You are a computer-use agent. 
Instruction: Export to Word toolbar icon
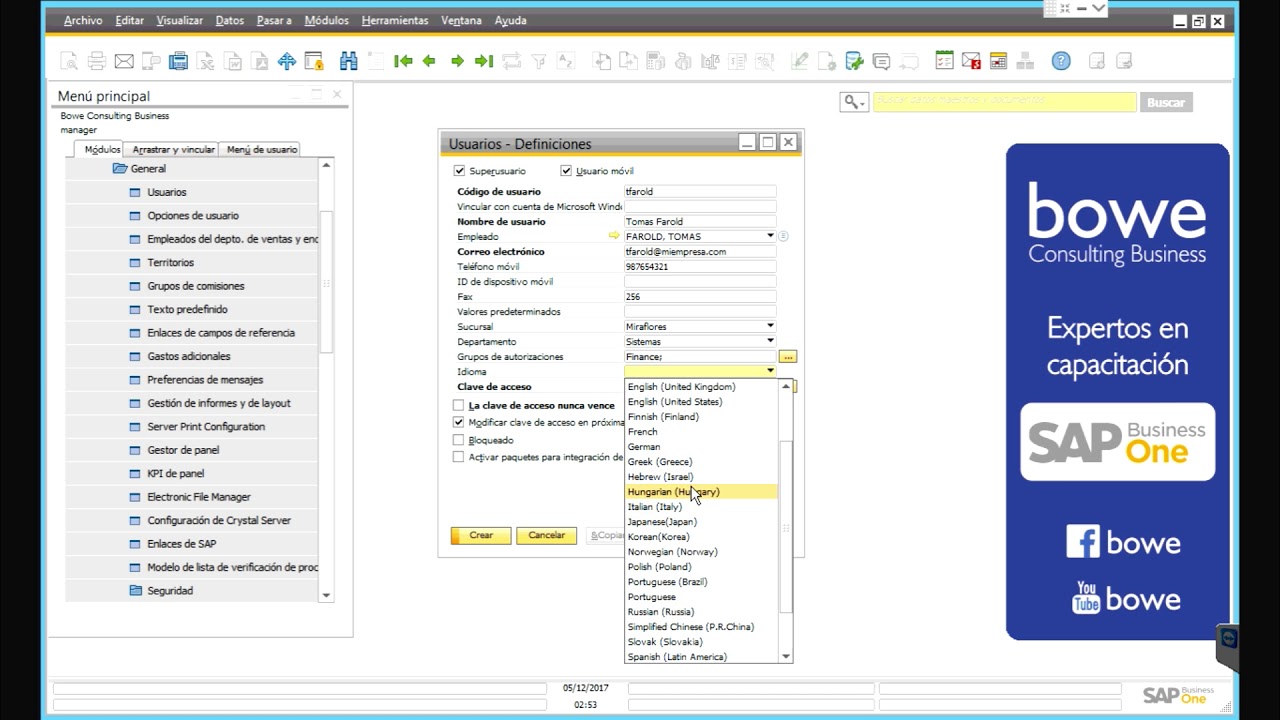(232, 61)
